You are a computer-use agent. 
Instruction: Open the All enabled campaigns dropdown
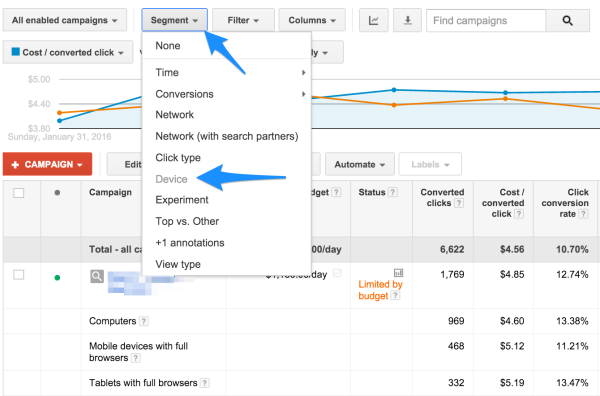(65, 20)
